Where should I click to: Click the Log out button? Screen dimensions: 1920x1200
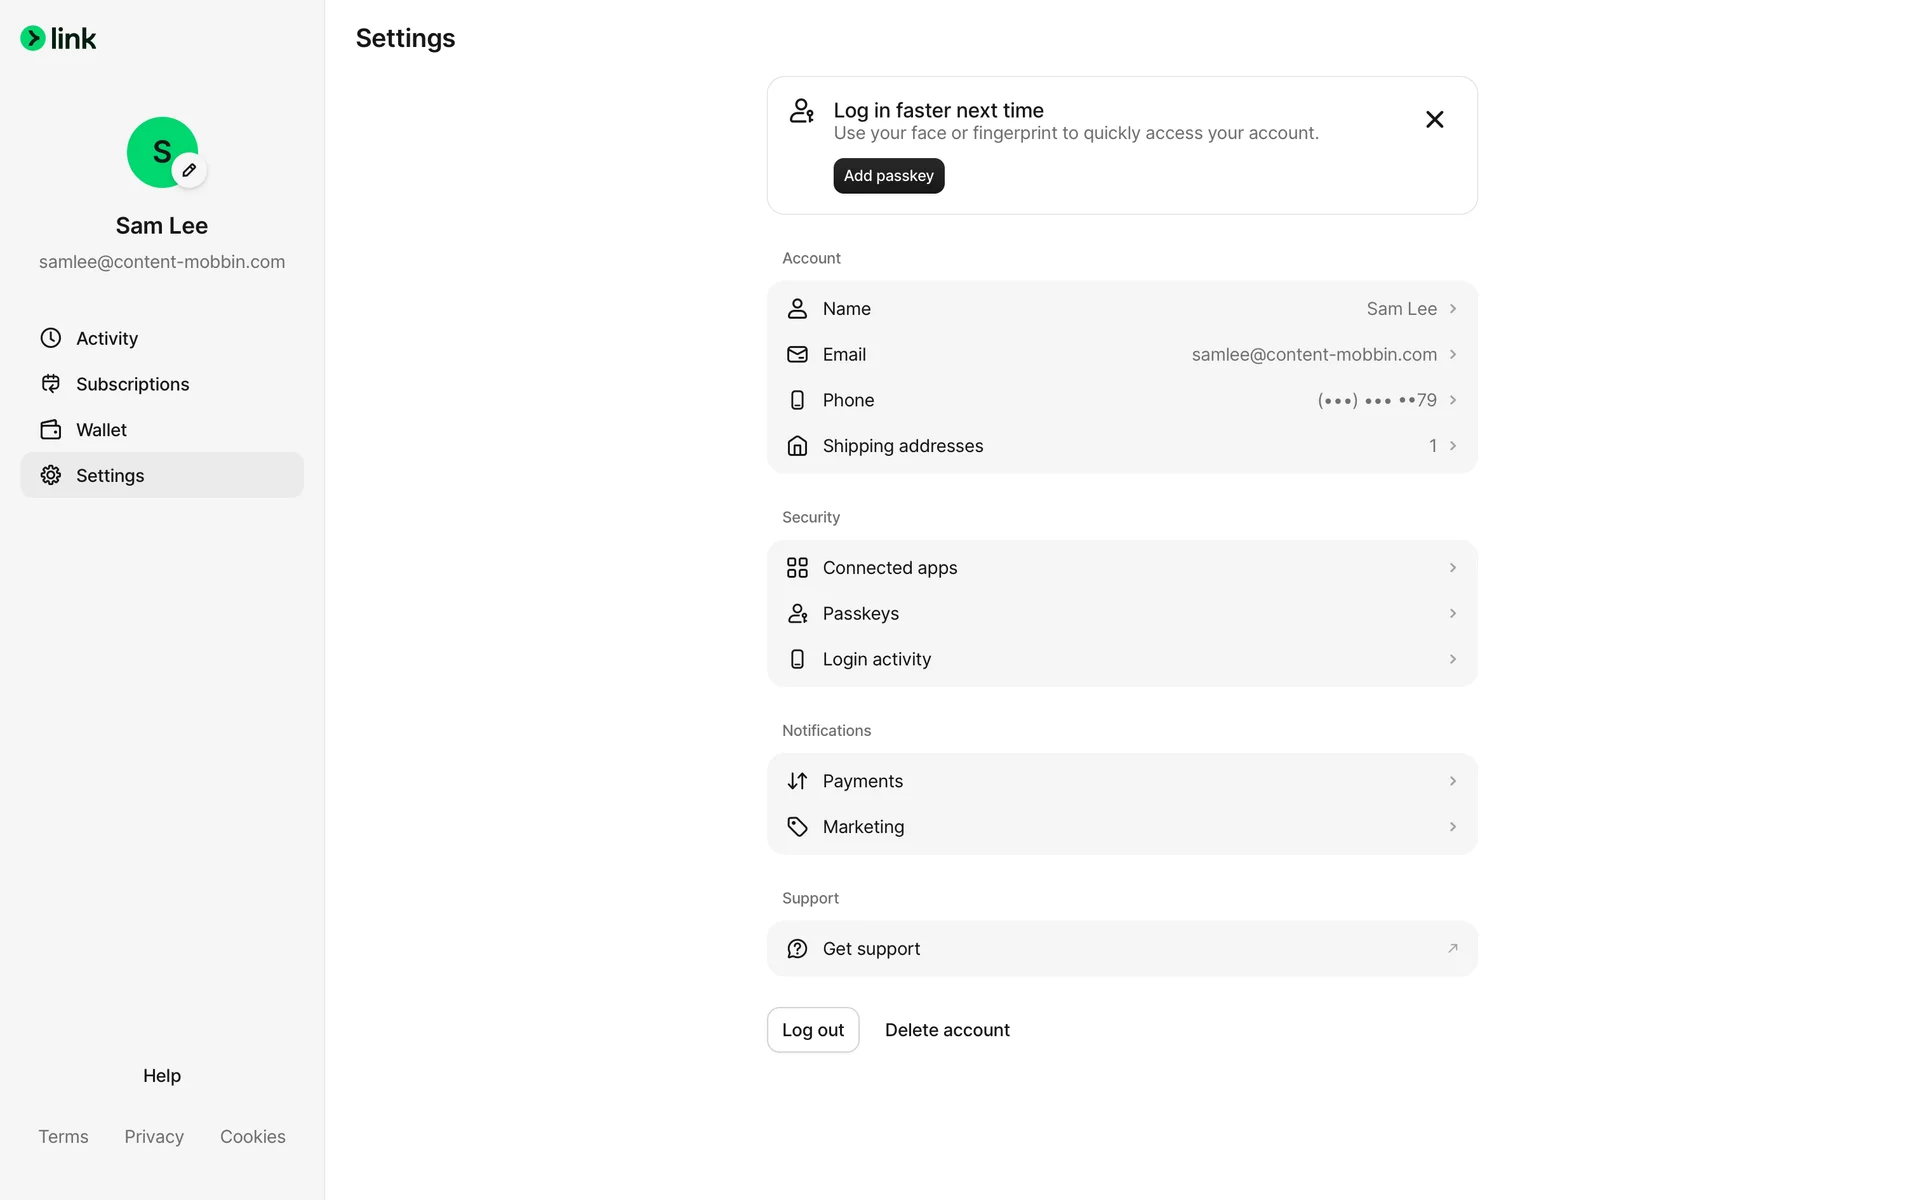[812, 1030]
